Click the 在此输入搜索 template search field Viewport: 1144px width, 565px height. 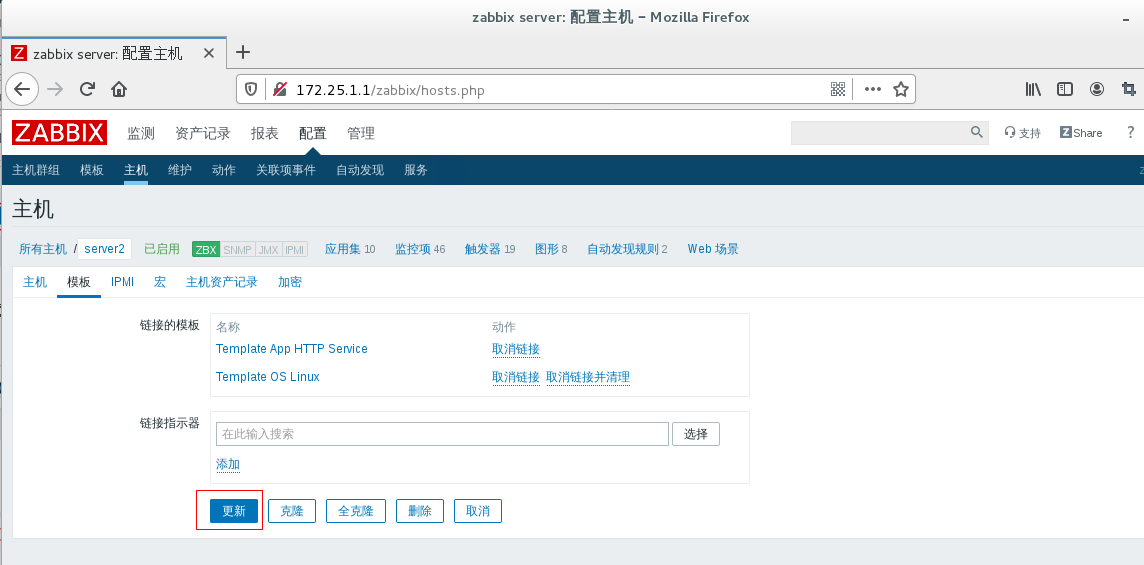[442, 434]
